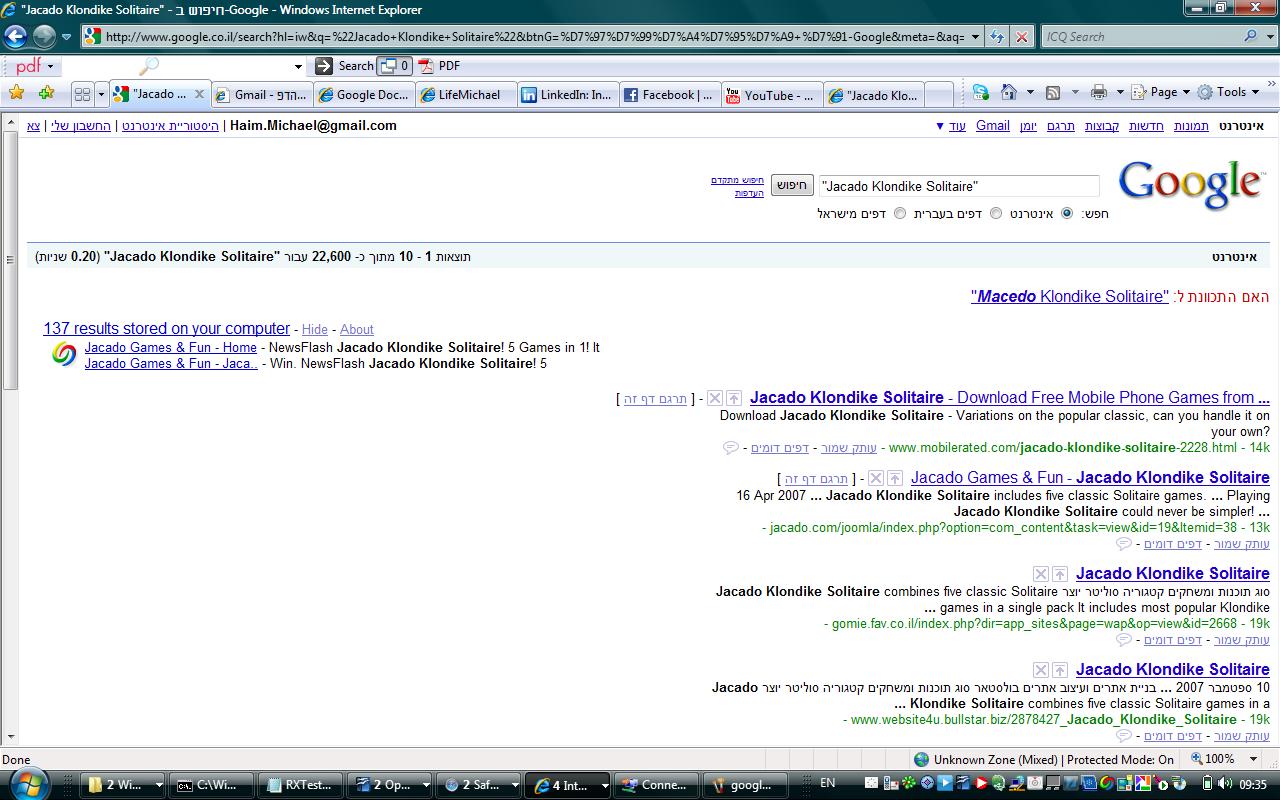Image resolution: width=1280 pixels, height=800 pixels.
Task: Click the Refresh button next to address bar
Action: (997, 37)
